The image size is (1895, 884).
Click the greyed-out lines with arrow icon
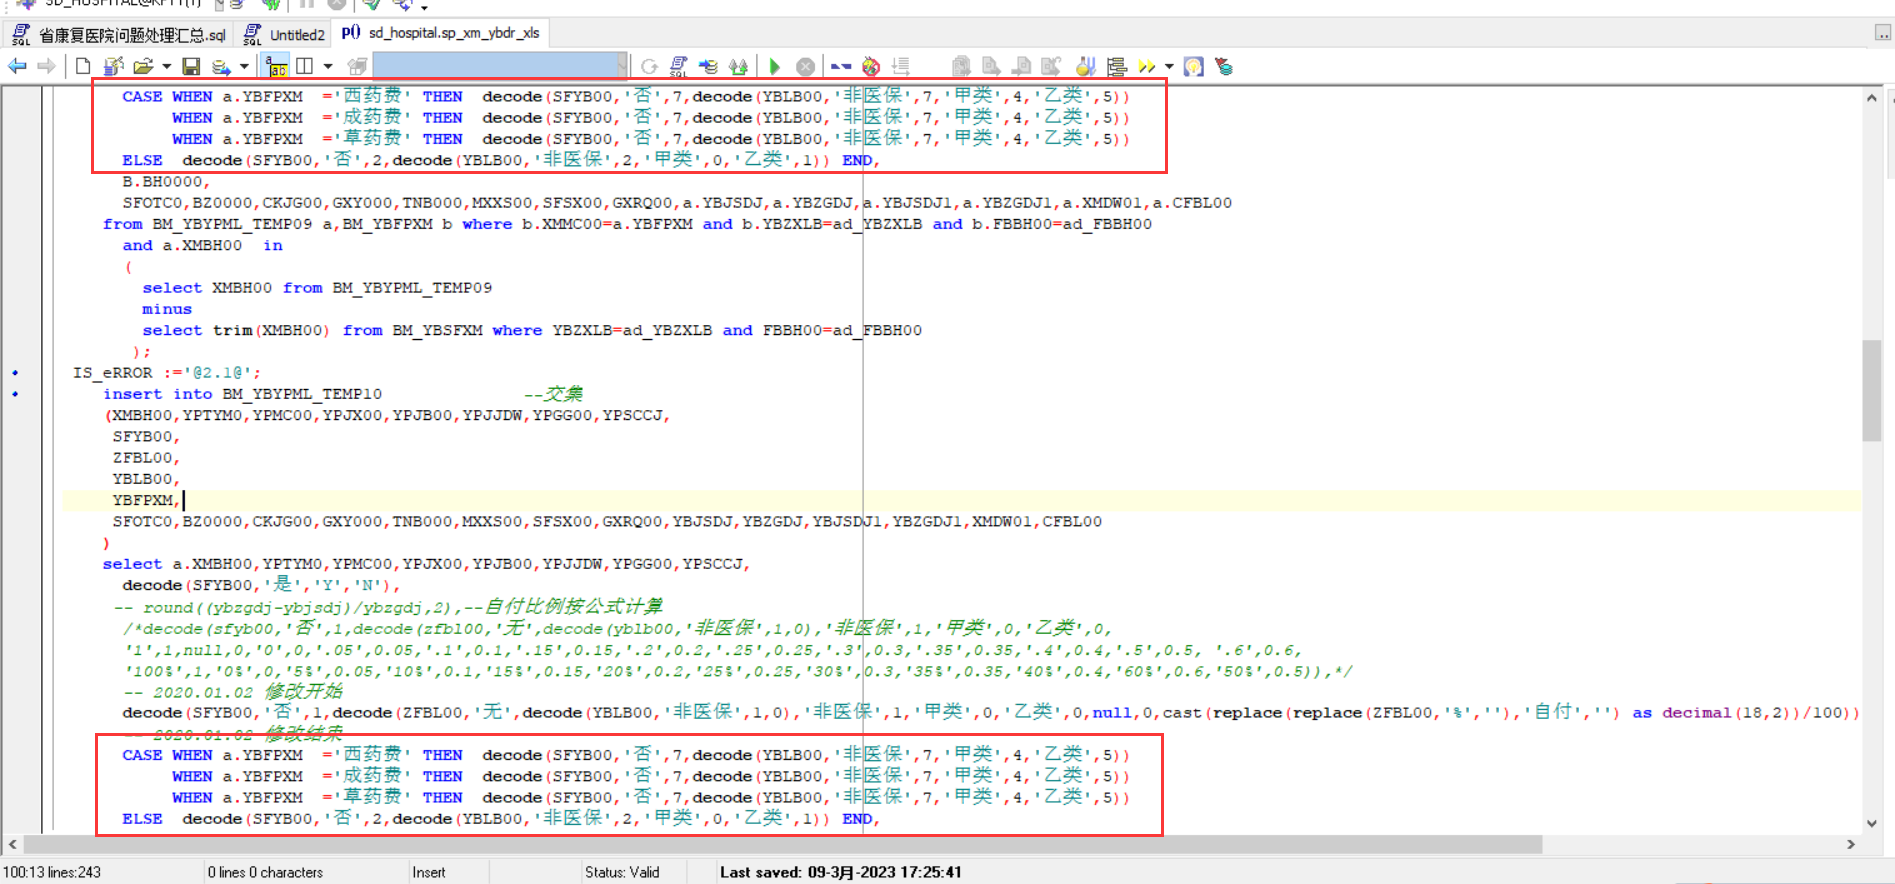[901, 66]
